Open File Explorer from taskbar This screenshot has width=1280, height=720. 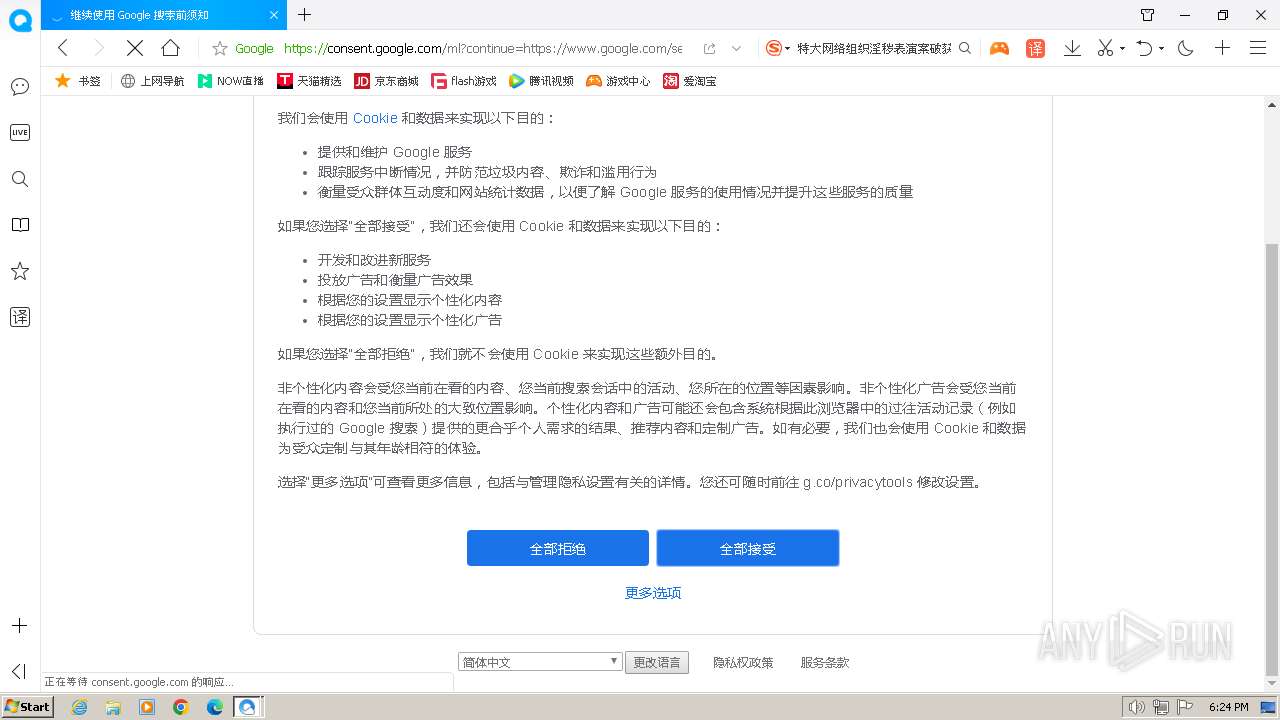(113, 707)
